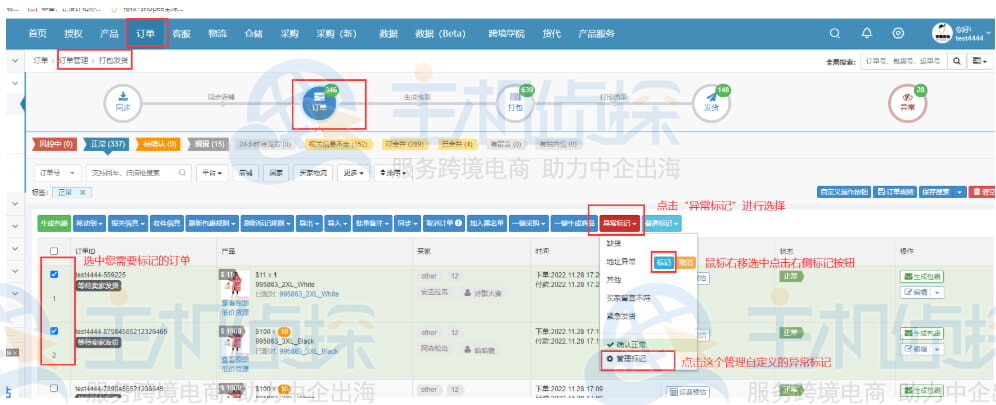
Task: Switch to the 风控中 (0) status tab
Action: tap(54, 144)
